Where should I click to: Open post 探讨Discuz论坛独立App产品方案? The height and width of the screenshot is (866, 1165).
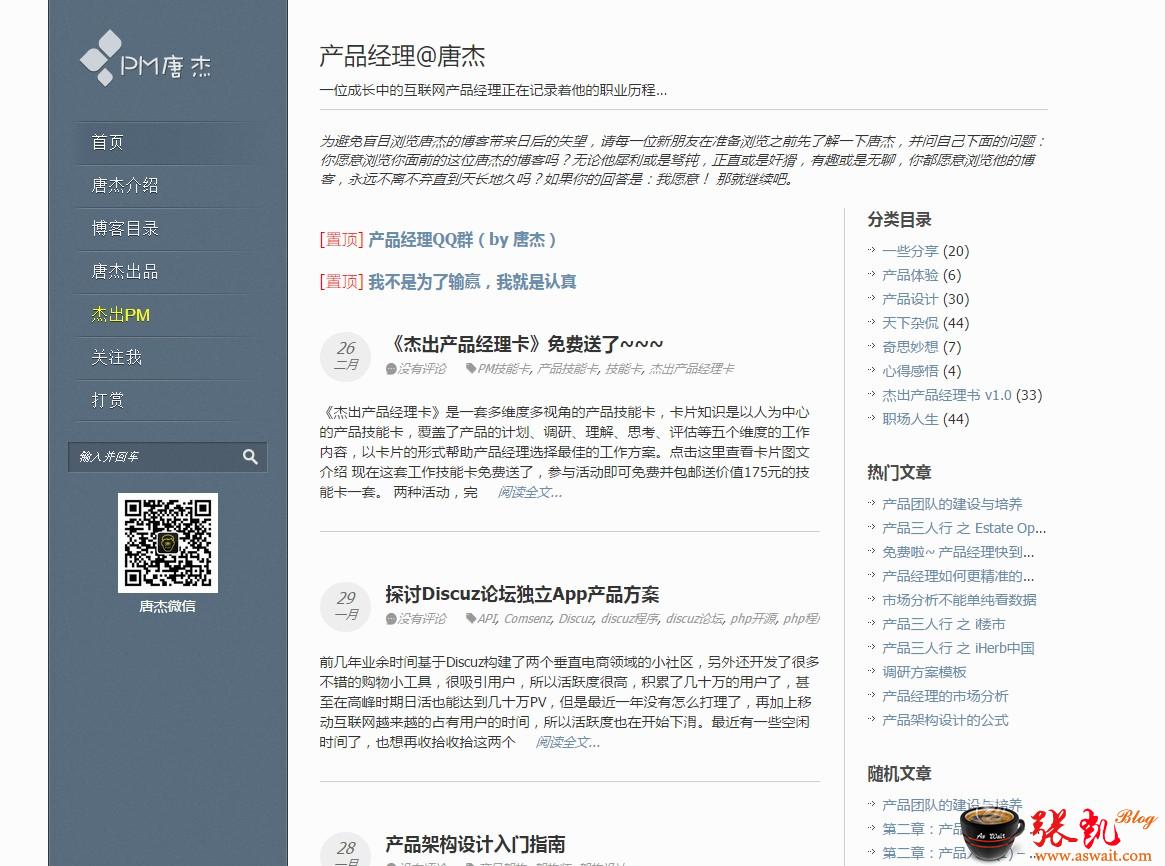[522, 594]
